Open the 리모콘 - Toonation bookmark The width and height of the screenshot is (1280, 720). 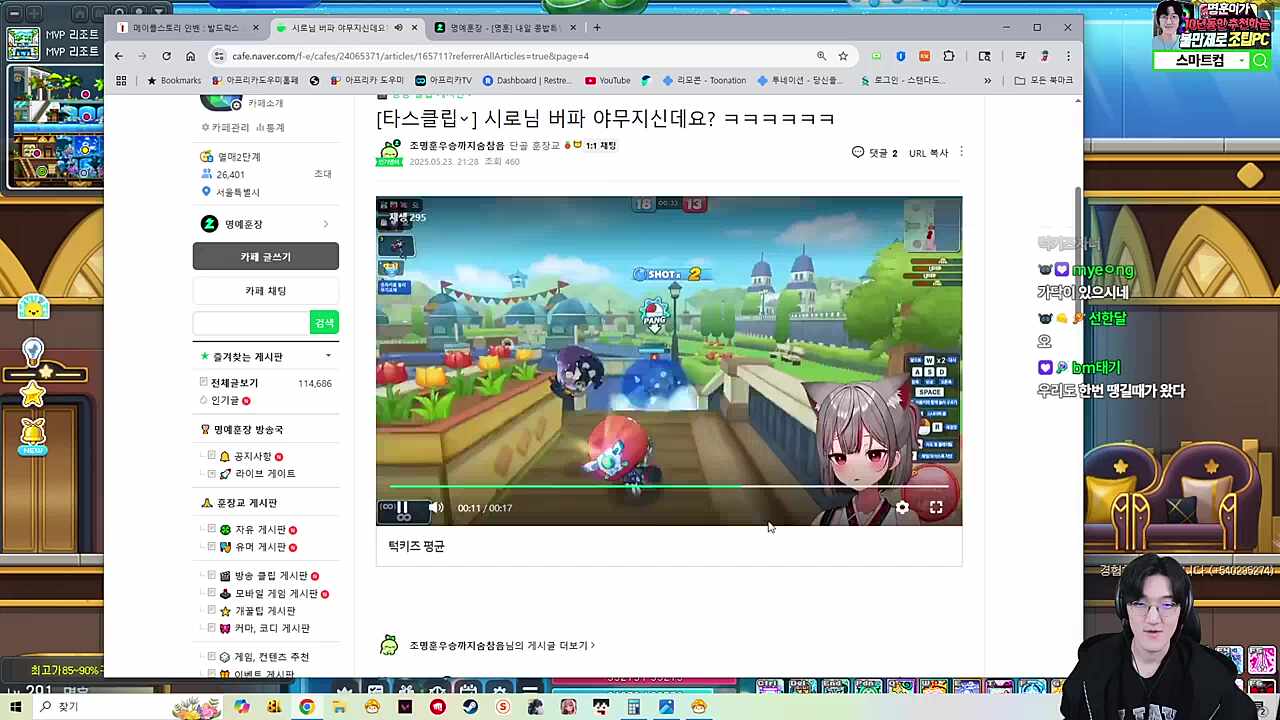(x=703, y=80)
